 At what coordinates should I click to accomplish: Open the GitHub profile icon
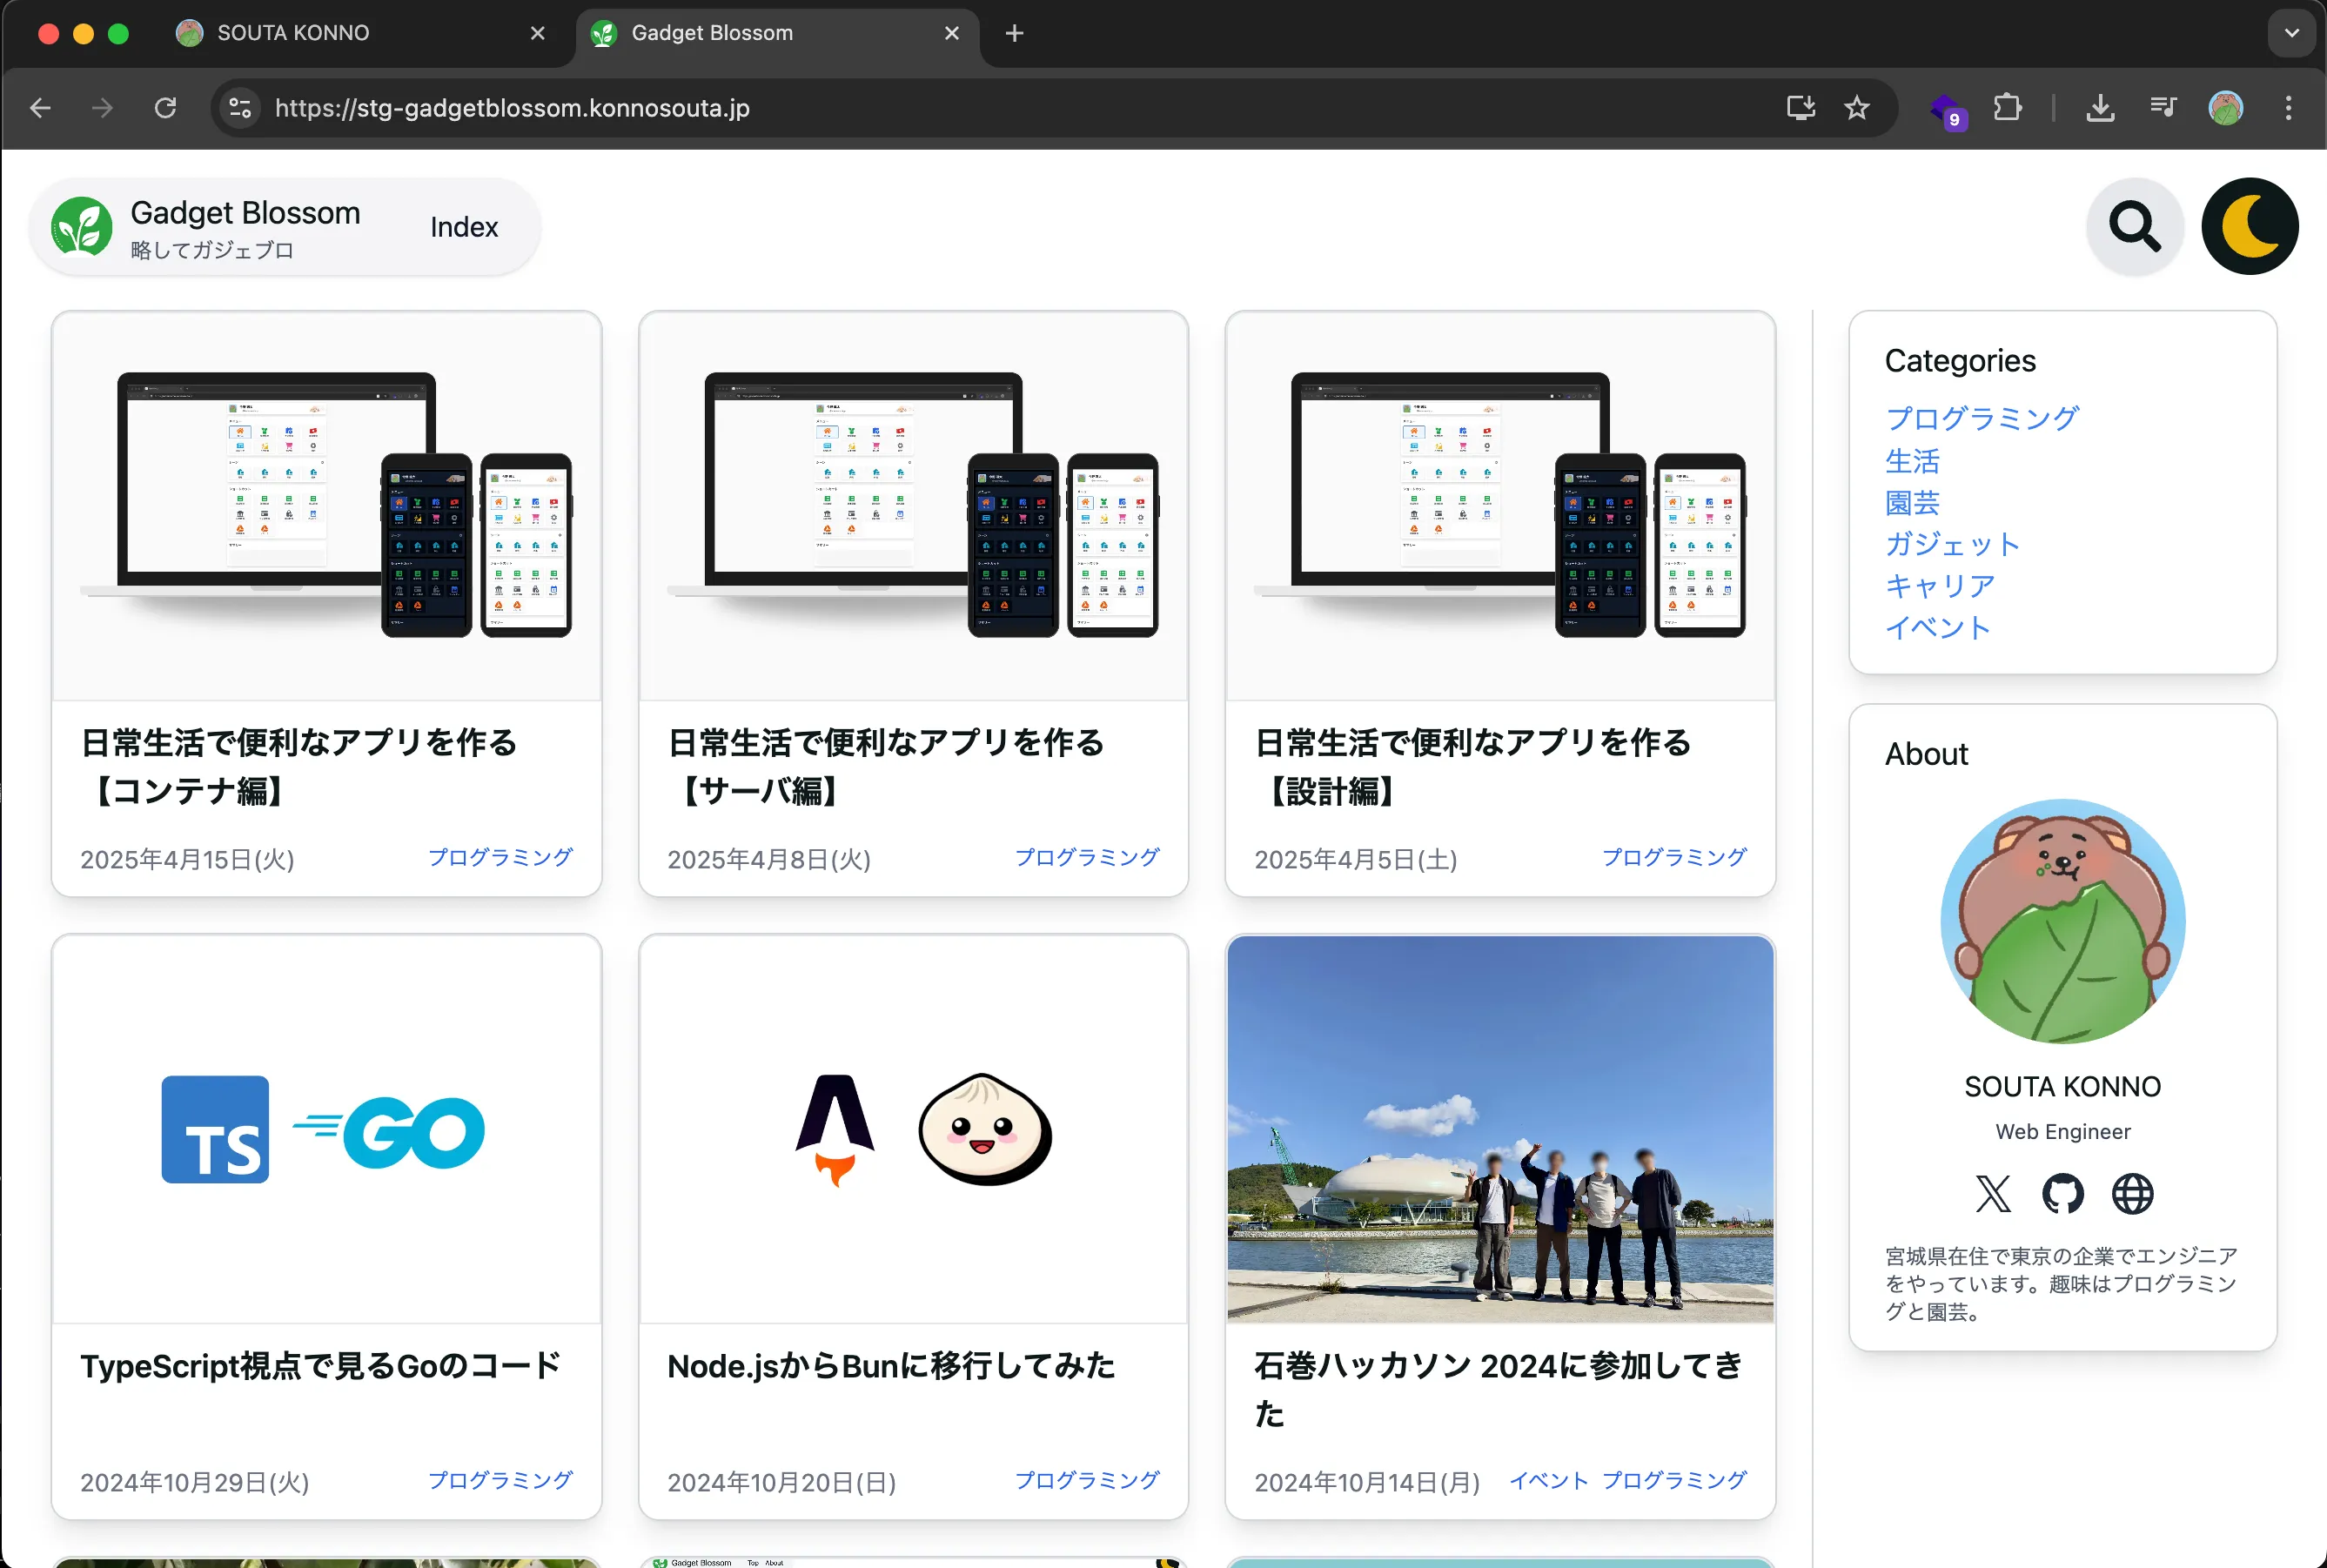click(x=2062, y=1194)
